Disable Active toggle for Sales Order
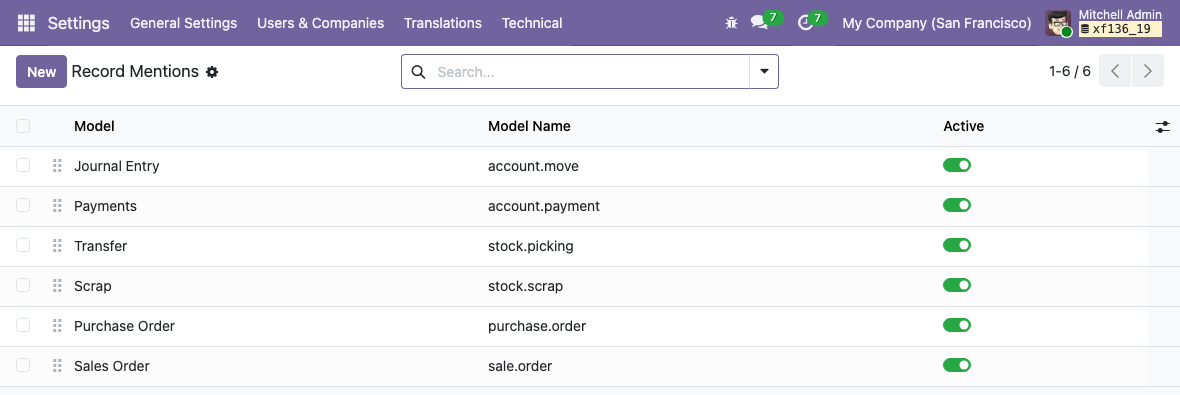Image resolution: width=1180 pixels, height=395 pixels. 957,365
